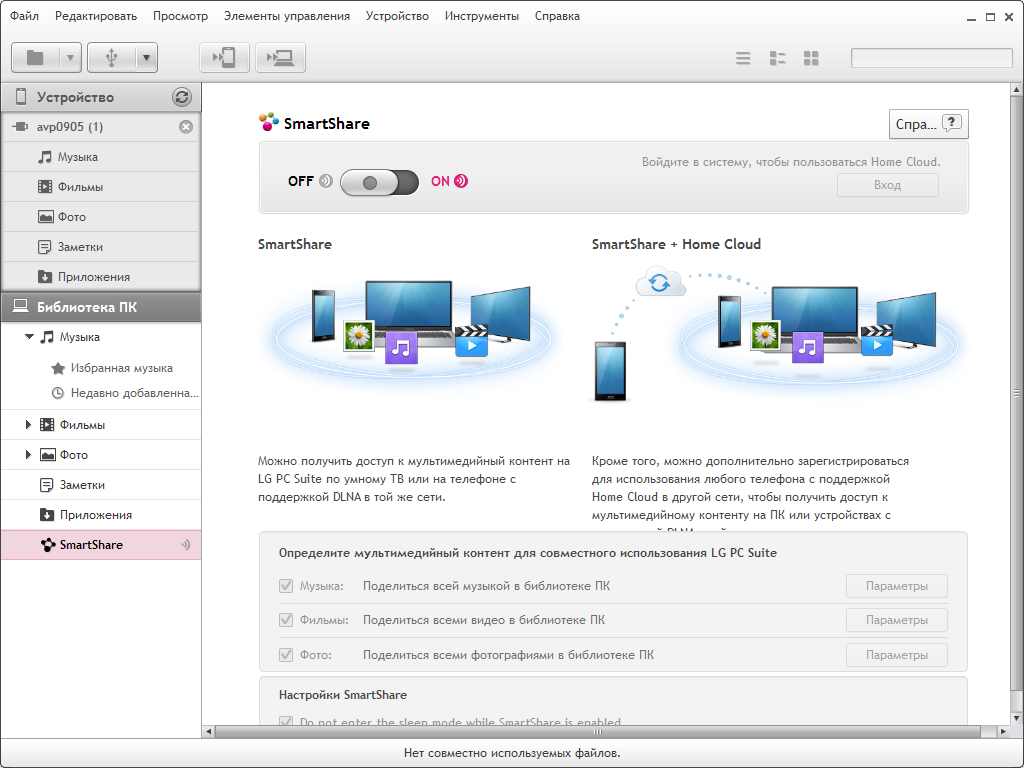The image size is (1024, 768).
Task: Switch to detailed list view
Action: pos(777,58)
